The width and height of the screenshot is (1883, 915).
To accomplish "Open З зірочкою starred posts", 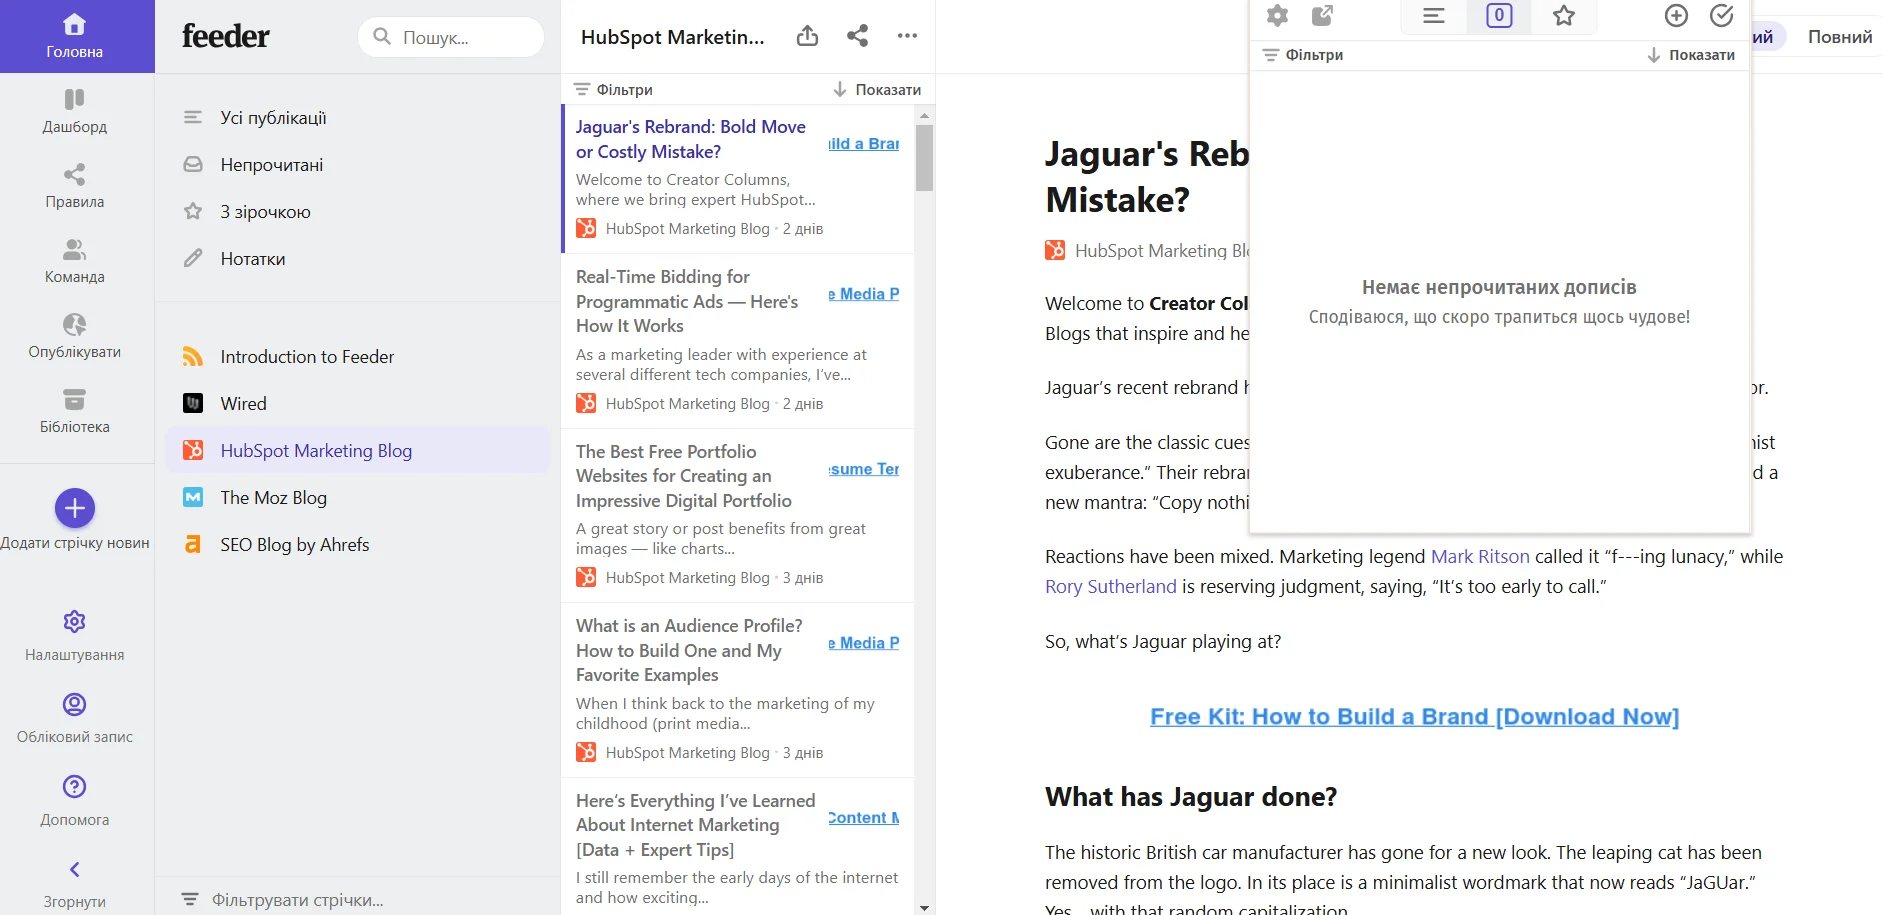I will tap(358, 212).
